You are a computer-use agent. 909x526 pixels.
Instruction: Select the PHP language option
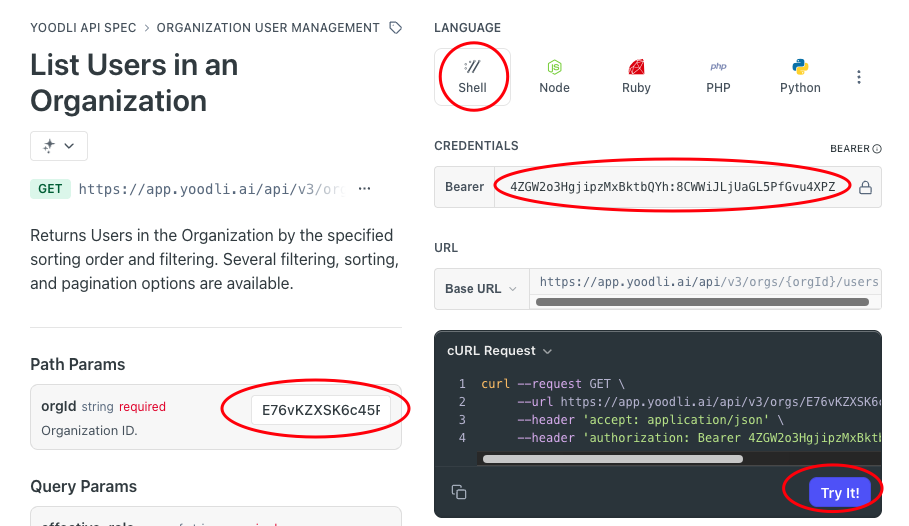pyautogui.click(x=718, y=77)
